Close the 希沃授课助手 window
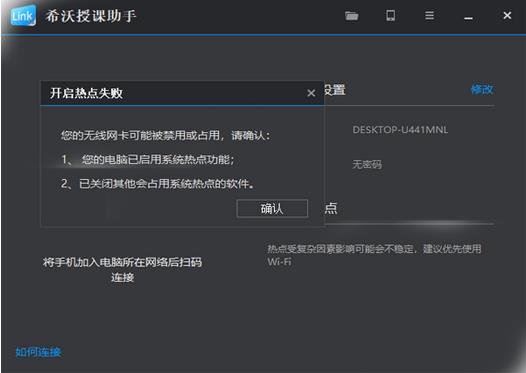This screenshot has width=526, height=373. click(x=507, y=15)
